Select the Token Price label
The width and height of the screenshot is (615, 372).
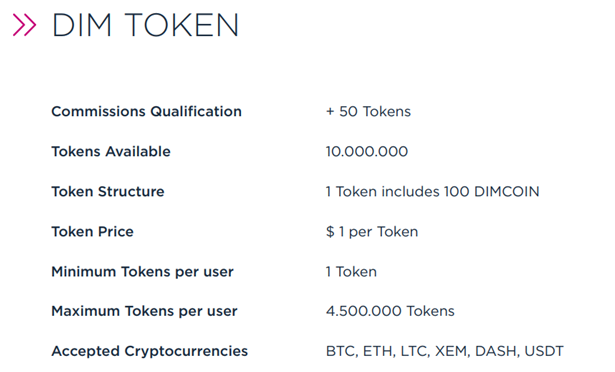93,232
